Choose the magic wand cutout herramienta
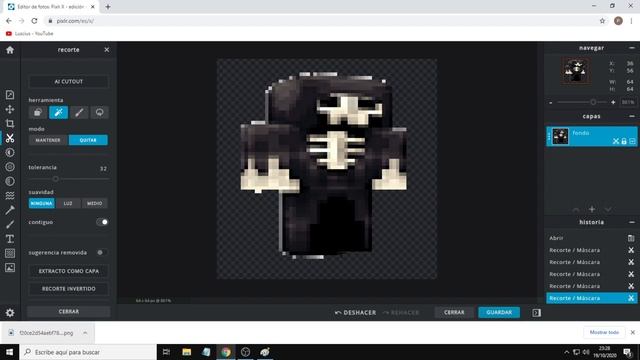The height and width of the screenshot is (360, 640). [x=58, y=112]
